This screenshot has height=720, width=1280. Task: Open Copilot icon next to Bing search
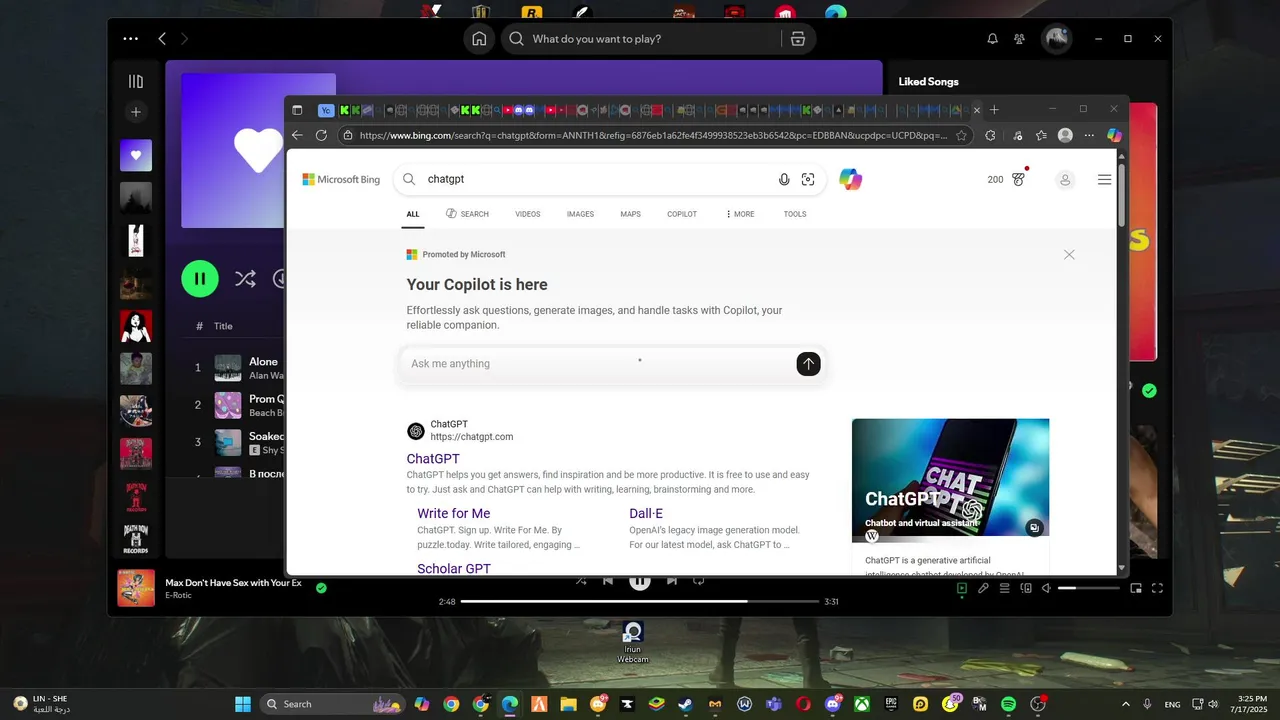coord(851,180)
